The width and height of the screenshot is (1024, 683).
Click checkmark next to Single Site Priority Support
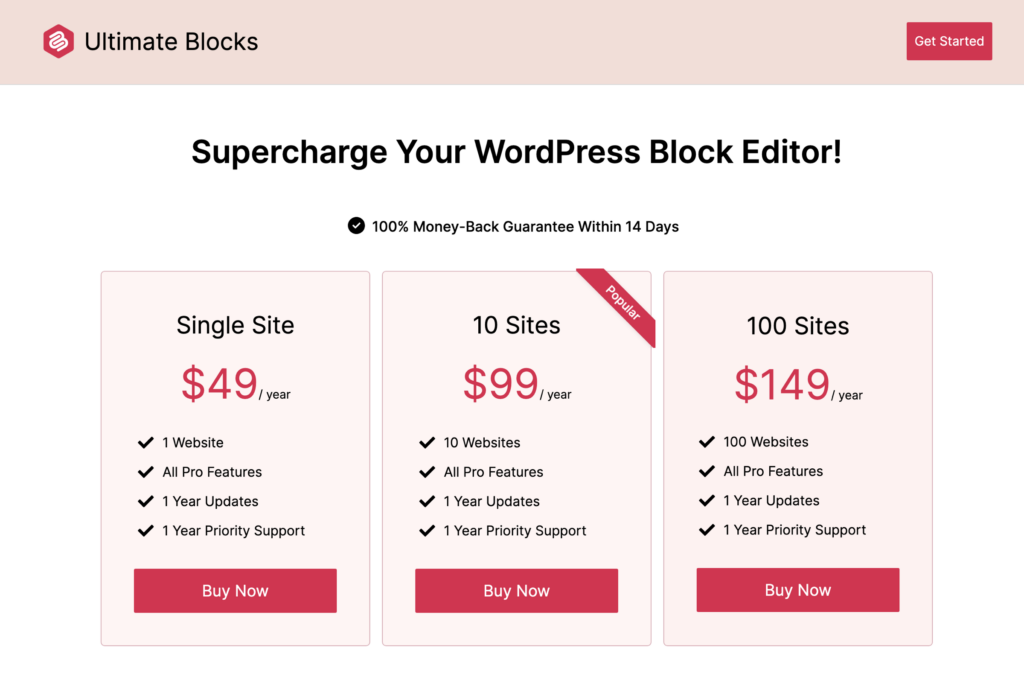pos(146,531)
